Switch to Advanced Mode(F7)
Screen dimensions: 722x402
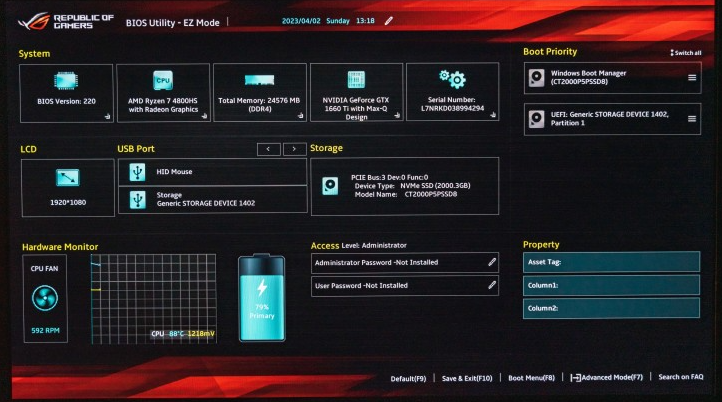606,377
